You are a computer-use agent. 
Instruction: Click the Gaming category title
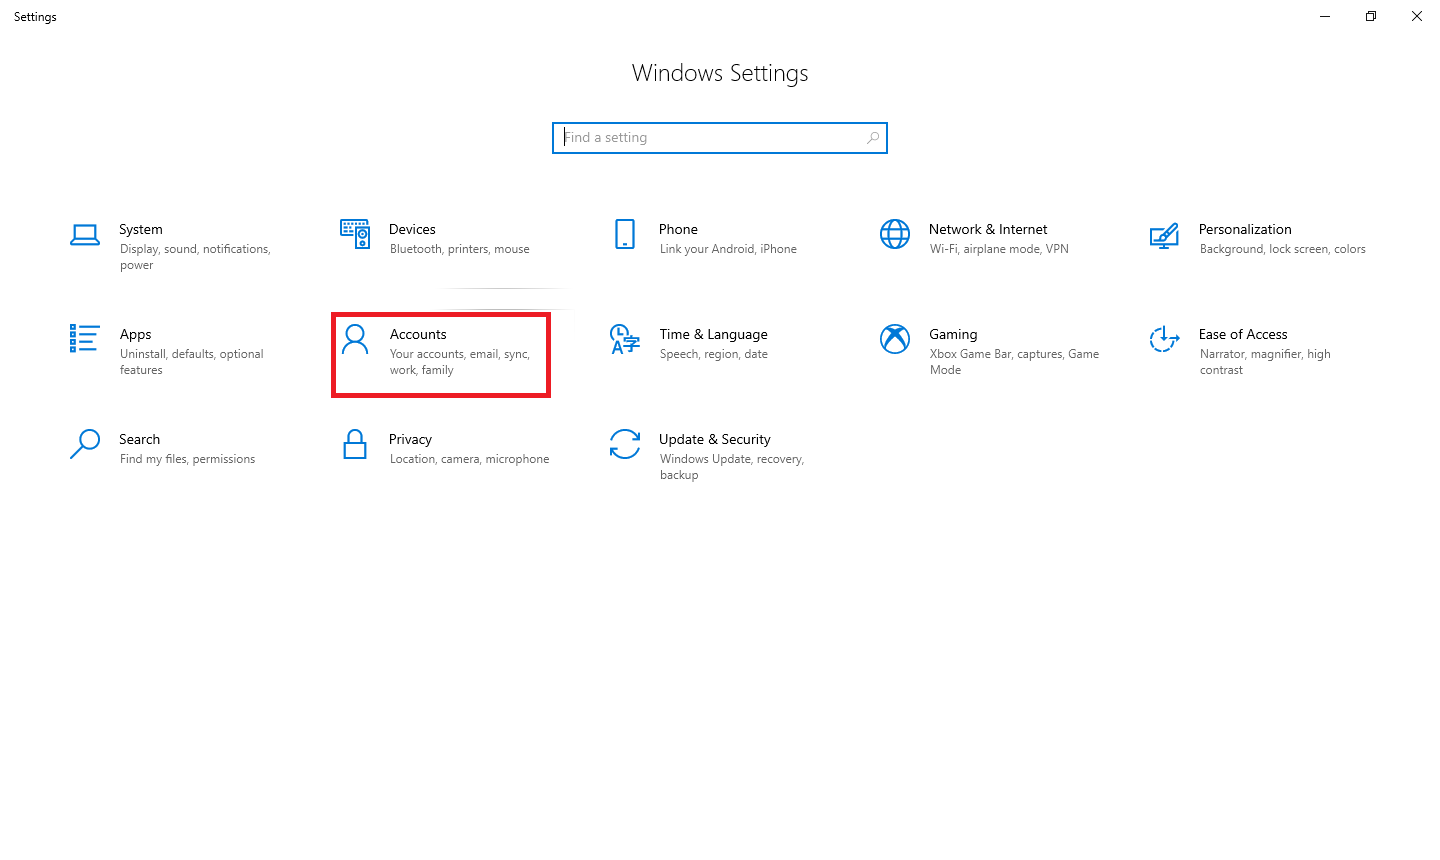coord(953,334)
